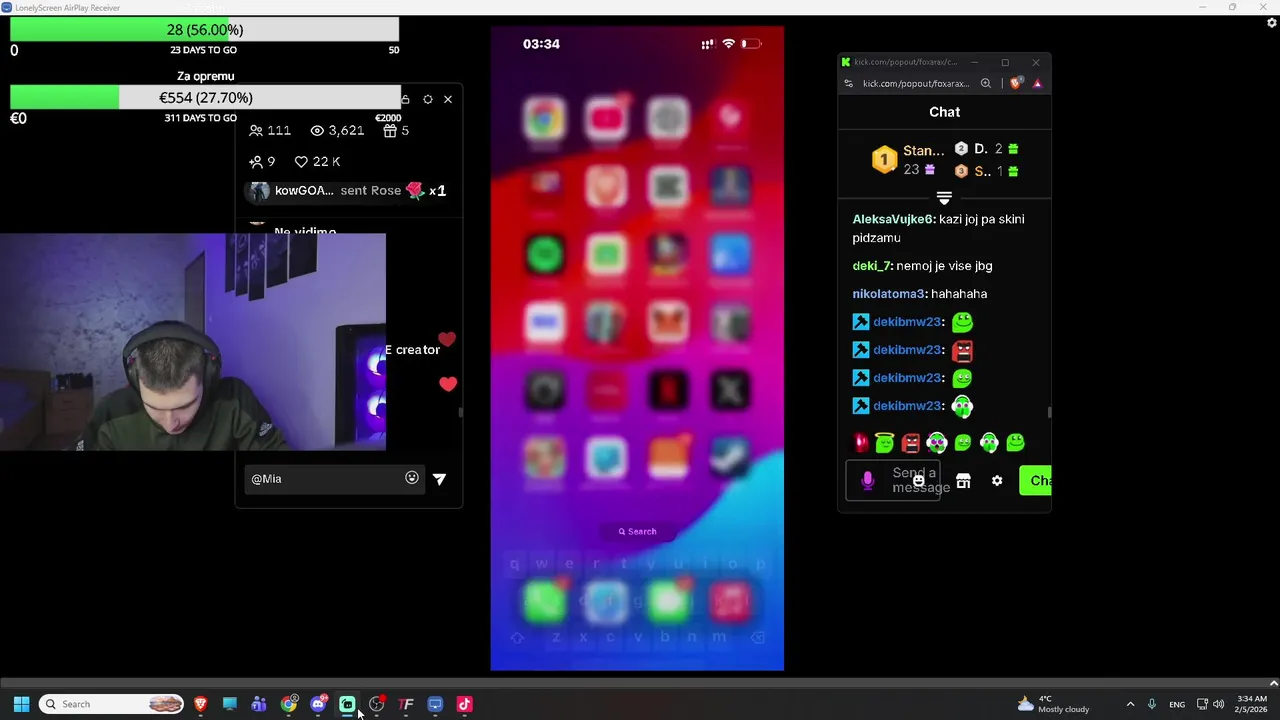
Task: Open Brave browser from the taskbar
Action: pos(201,704)
